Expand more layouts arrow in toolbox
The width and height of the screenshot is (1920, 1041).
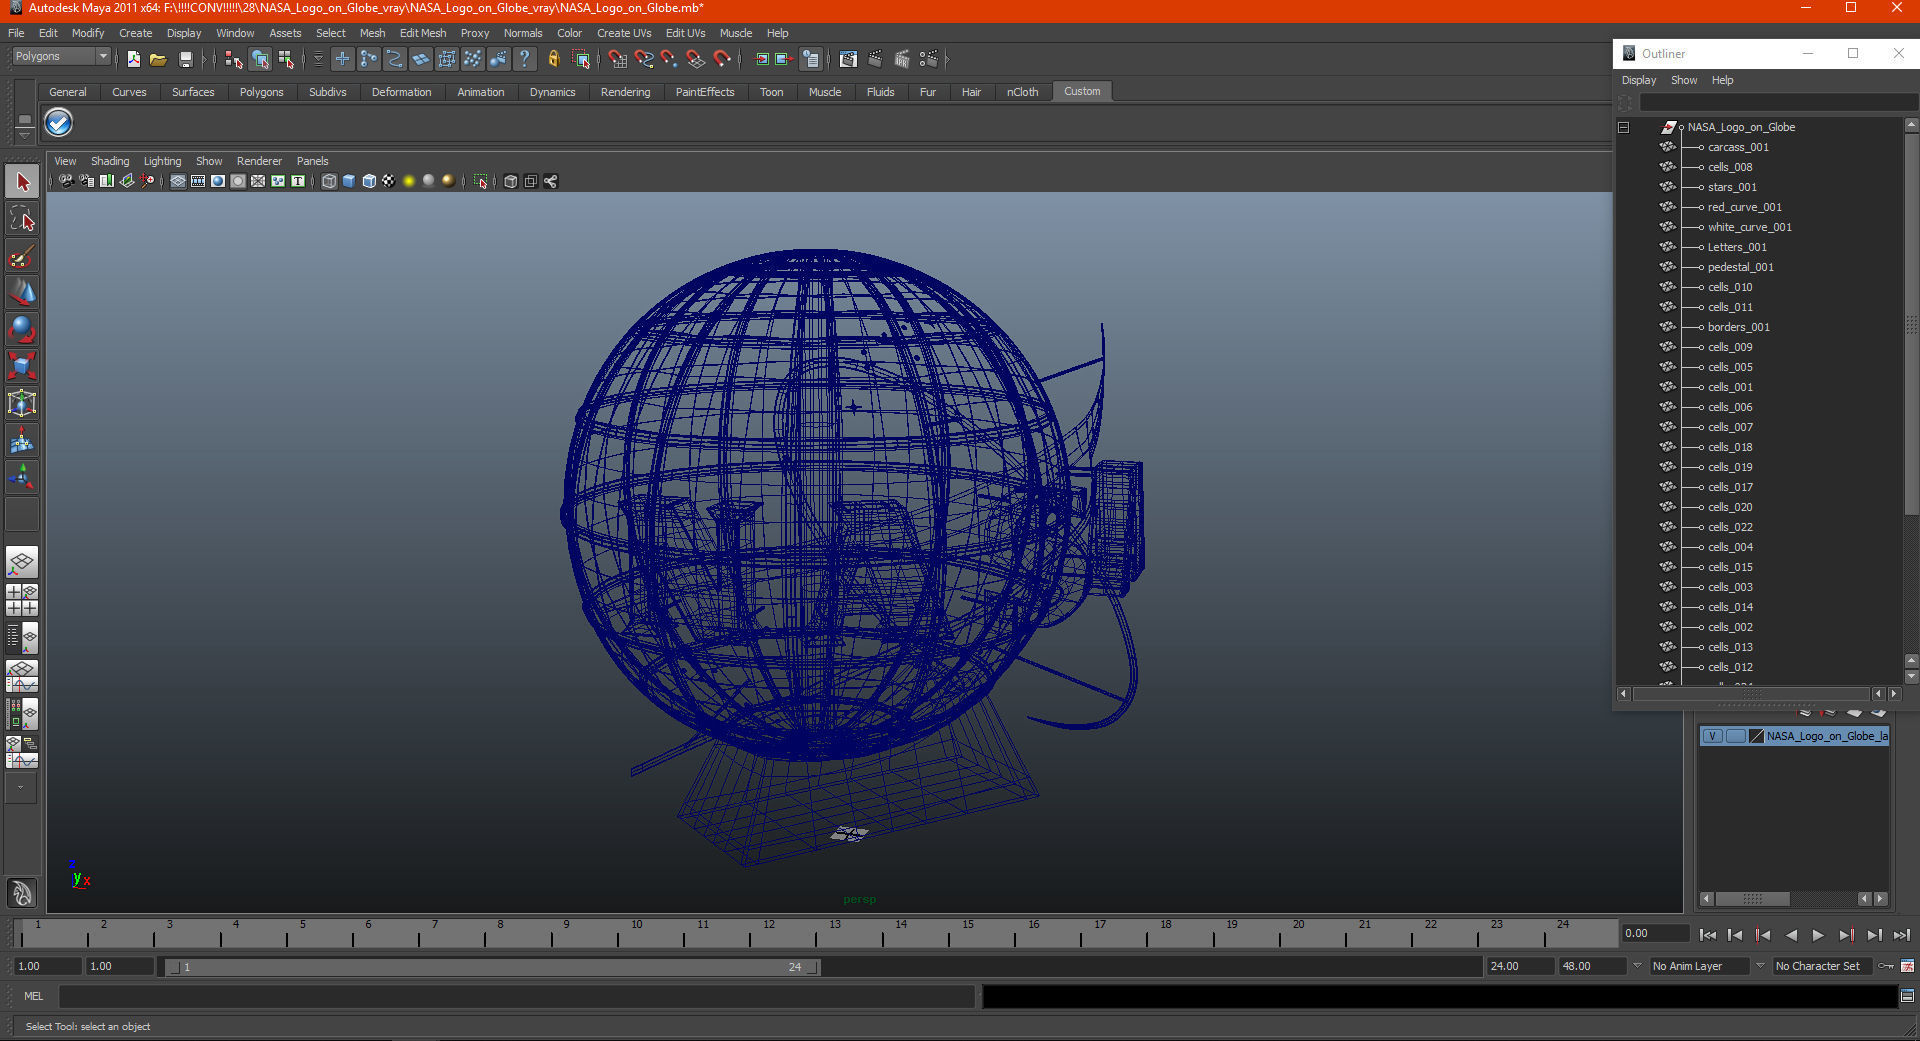coord(22,788)
